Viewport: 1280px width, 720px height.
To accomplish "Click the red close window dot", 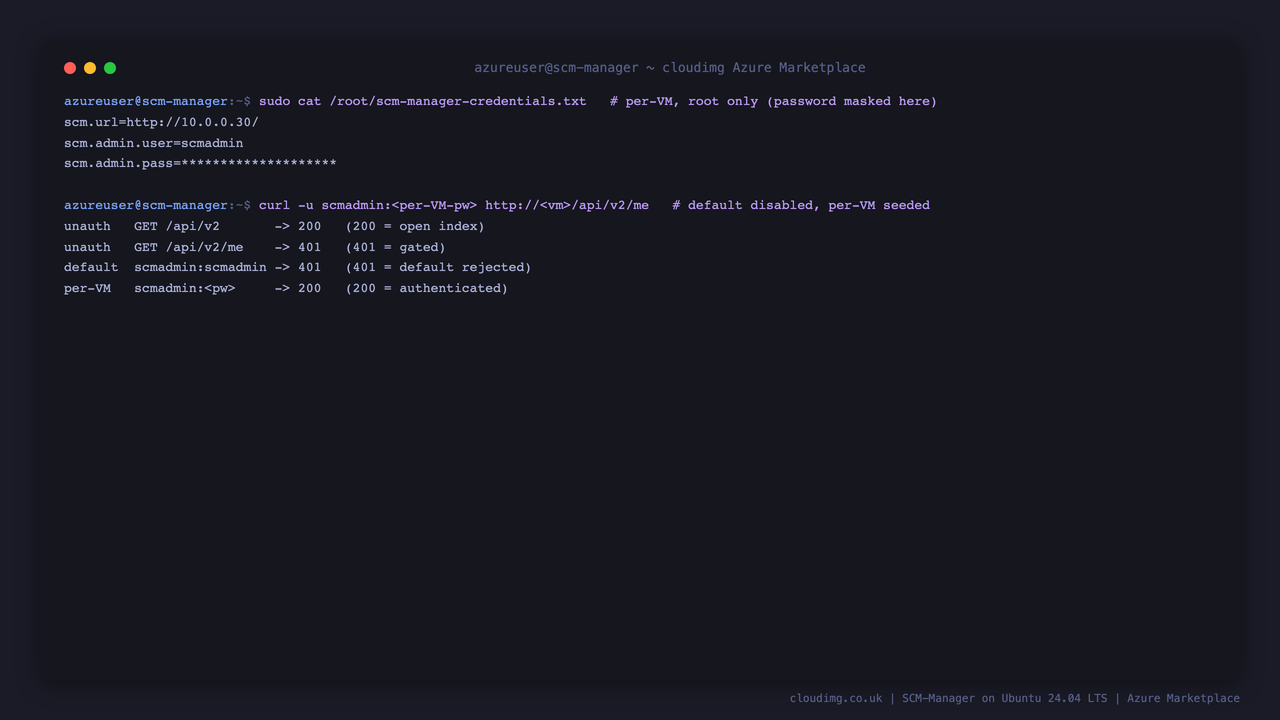I will 70,68.
